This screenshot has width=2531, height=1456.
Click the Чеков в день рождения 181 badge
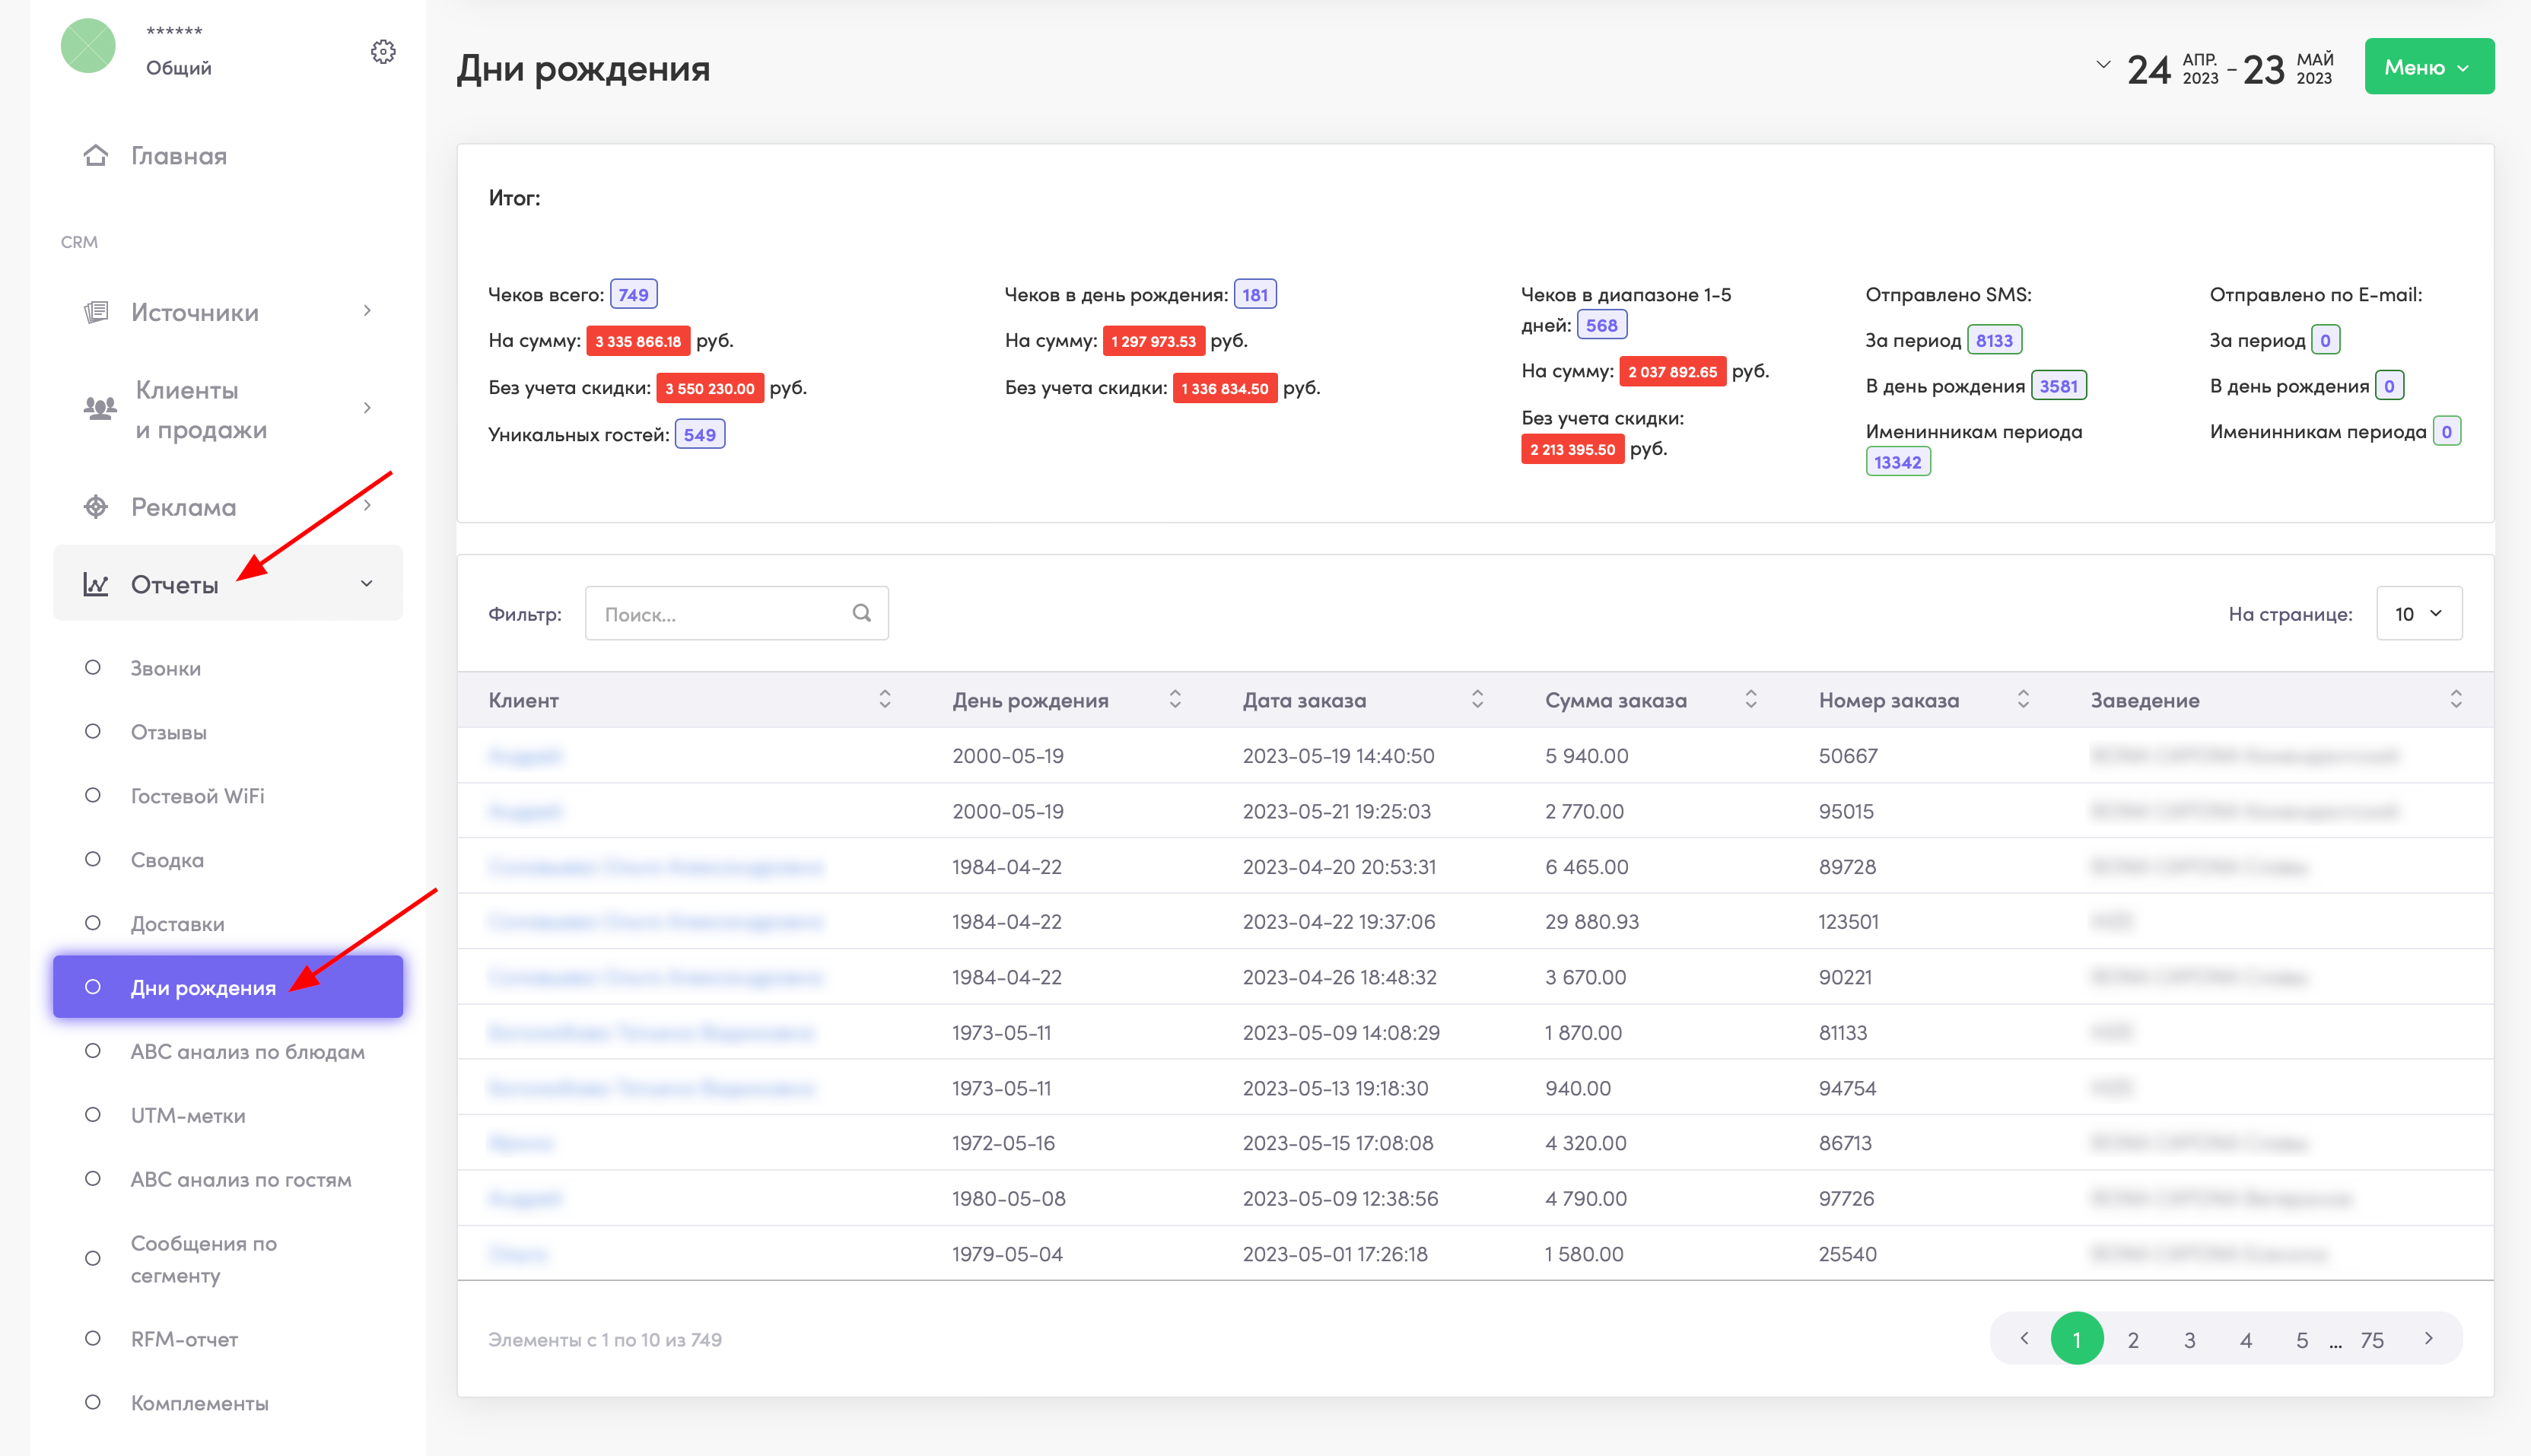[x=1255, y=294]
